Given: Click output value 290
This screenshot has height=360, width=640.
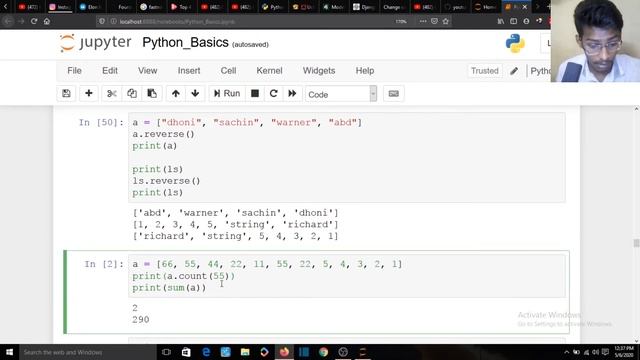Looking at the screenshot, I should (x=140, y=319).
